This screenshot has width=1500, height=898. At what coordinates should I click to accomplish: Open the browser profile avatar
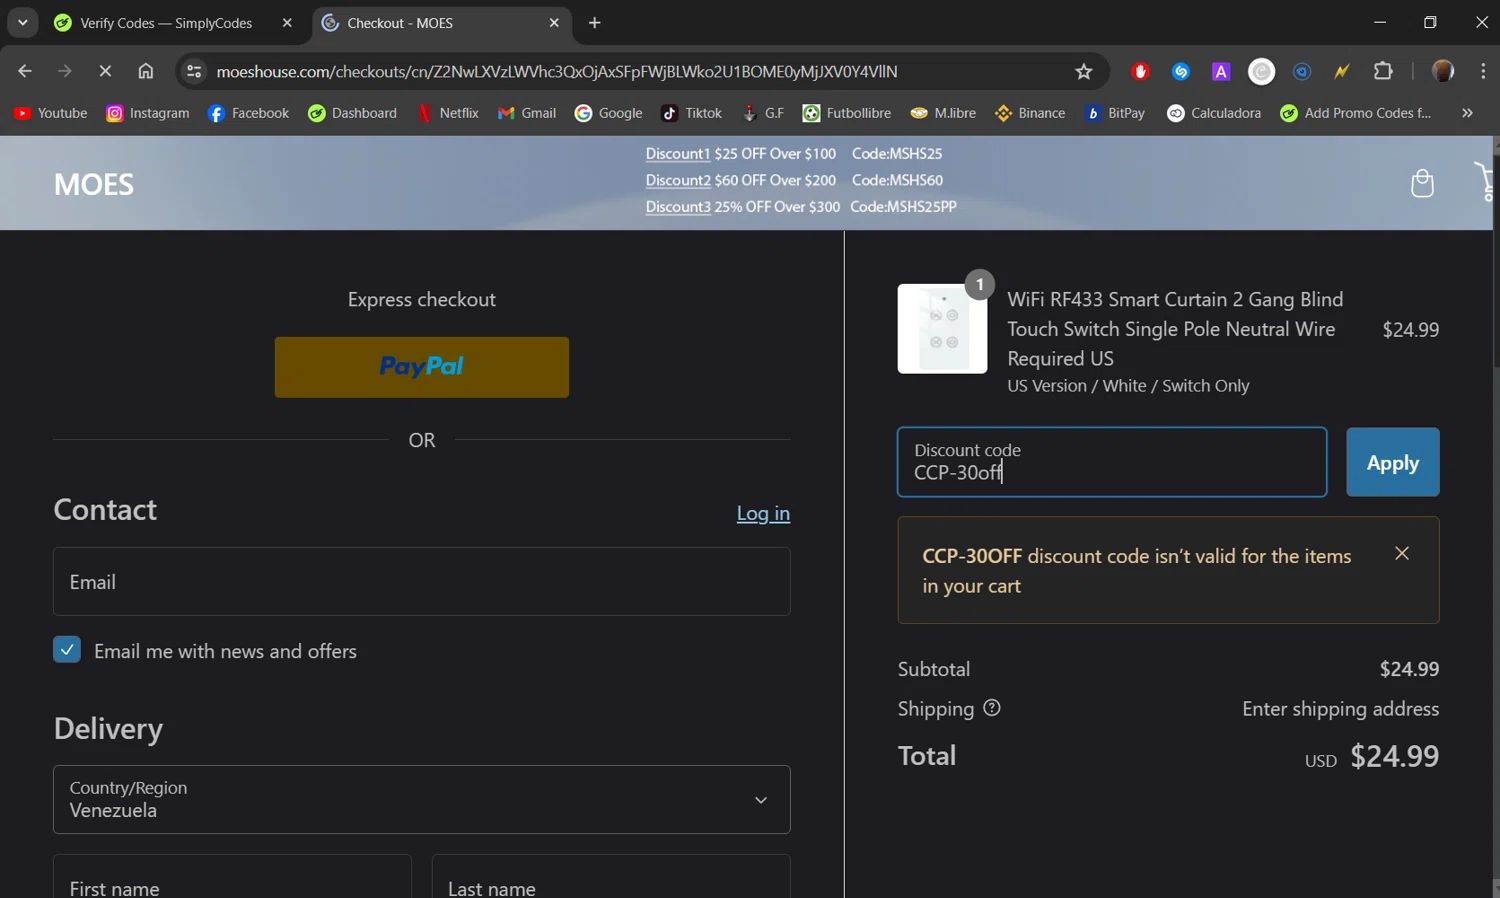tap(1443, 71)
